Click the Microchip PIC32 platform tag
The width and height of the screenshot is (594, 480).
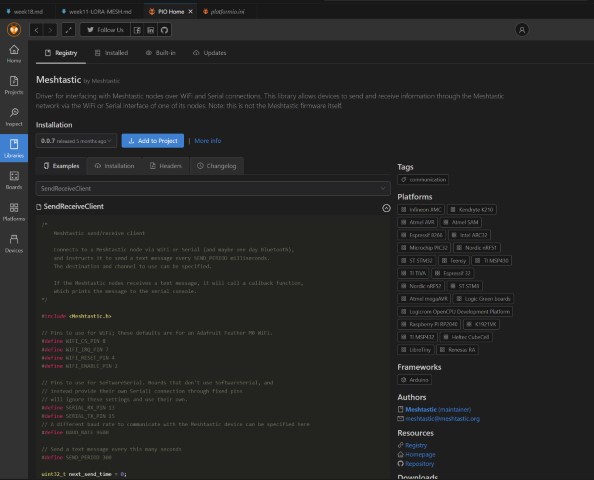(x=424, y=248)
